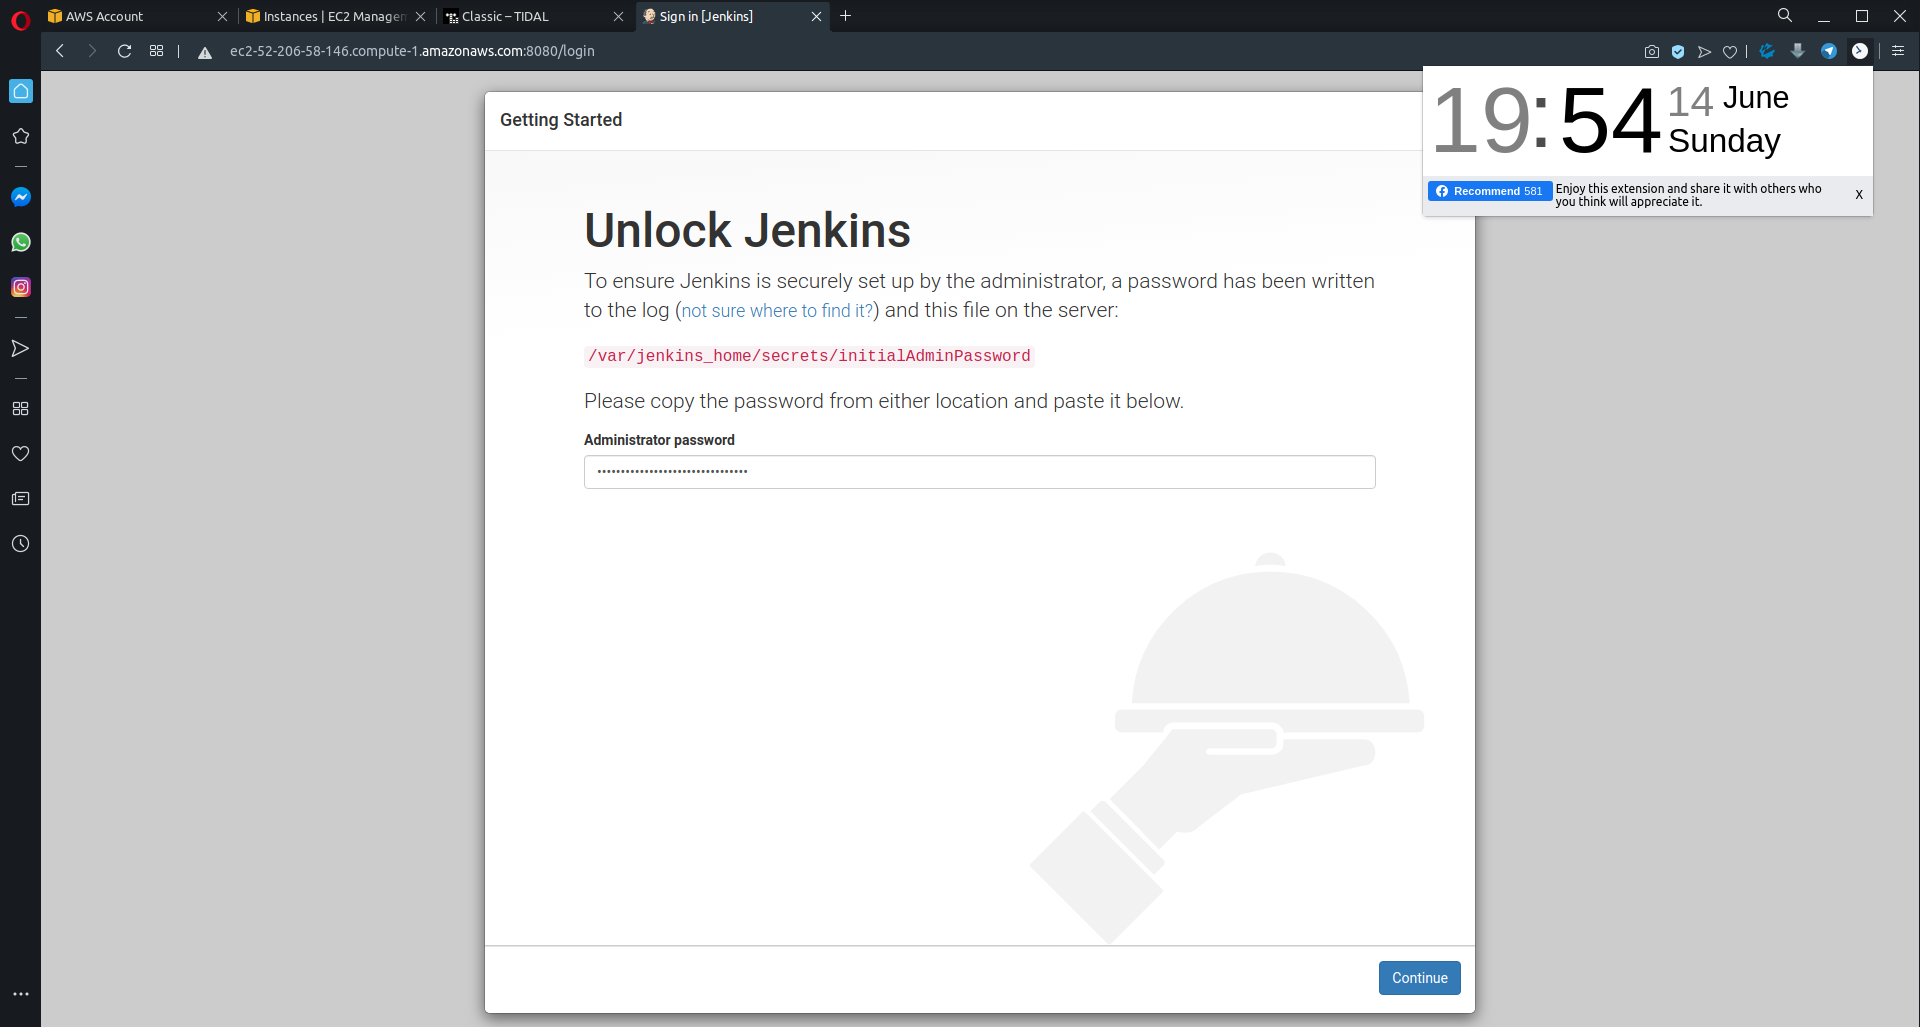Click the initialAdminPassword file path
This screenshot has height=1027, width=1920.
coord(809,356)
